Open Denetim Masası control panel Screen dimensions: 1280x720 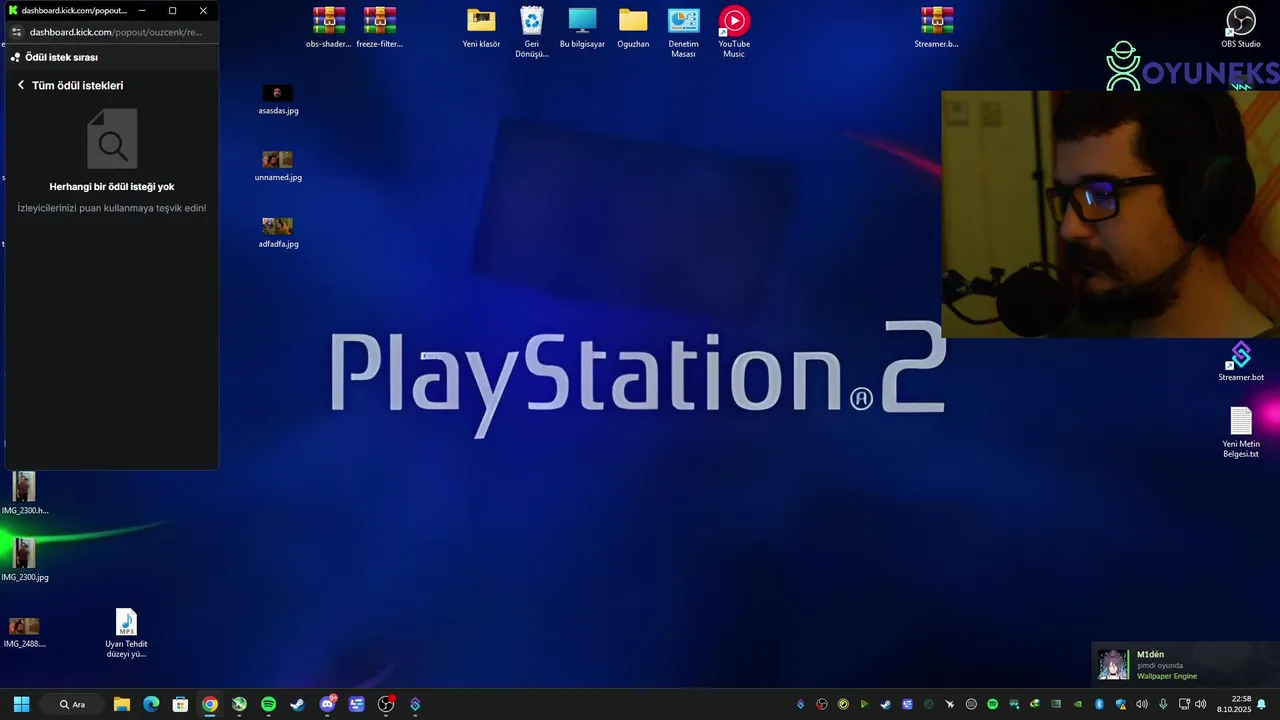(684, 32)
